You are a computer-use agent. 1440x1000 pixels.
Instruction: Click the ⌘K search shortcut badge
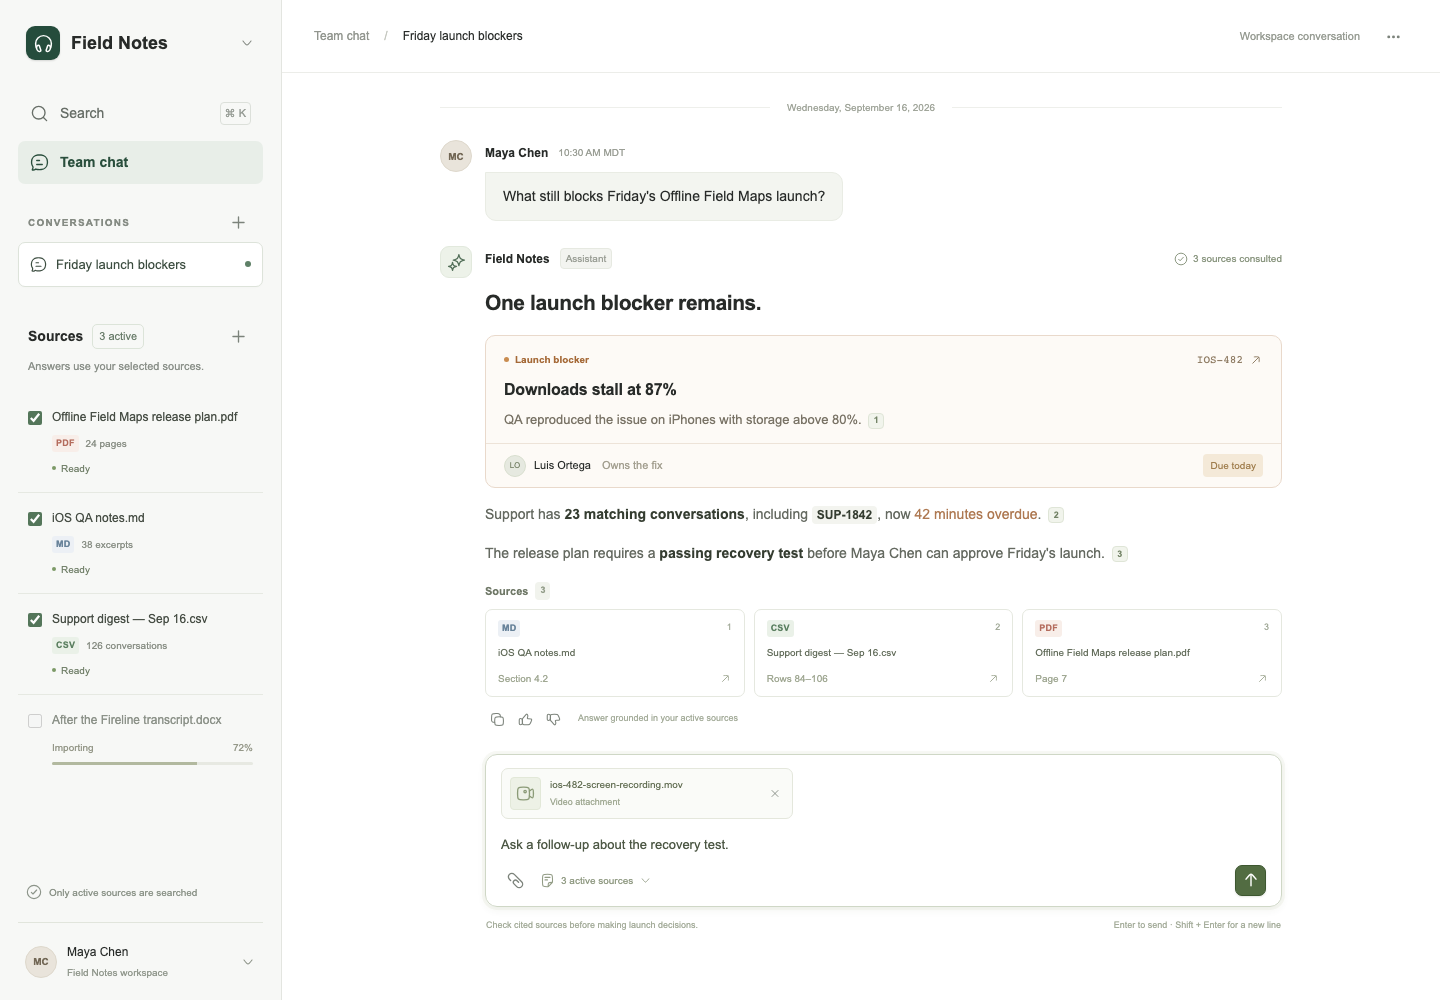(235, 113)
